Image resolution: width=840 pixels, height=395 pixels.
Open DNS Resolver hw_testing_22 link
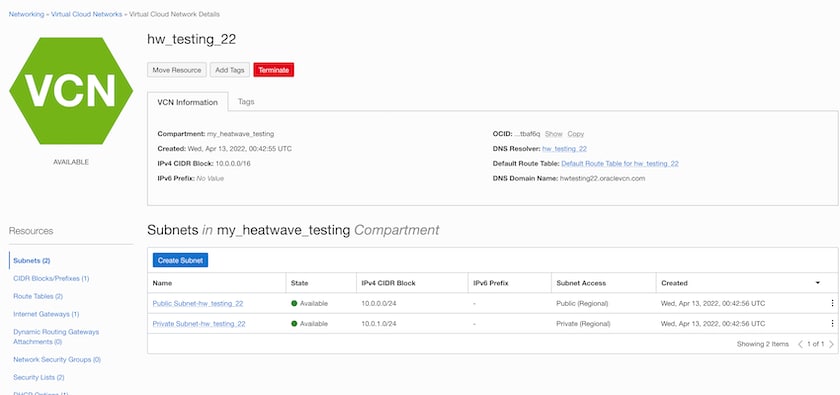pos(565,148)
